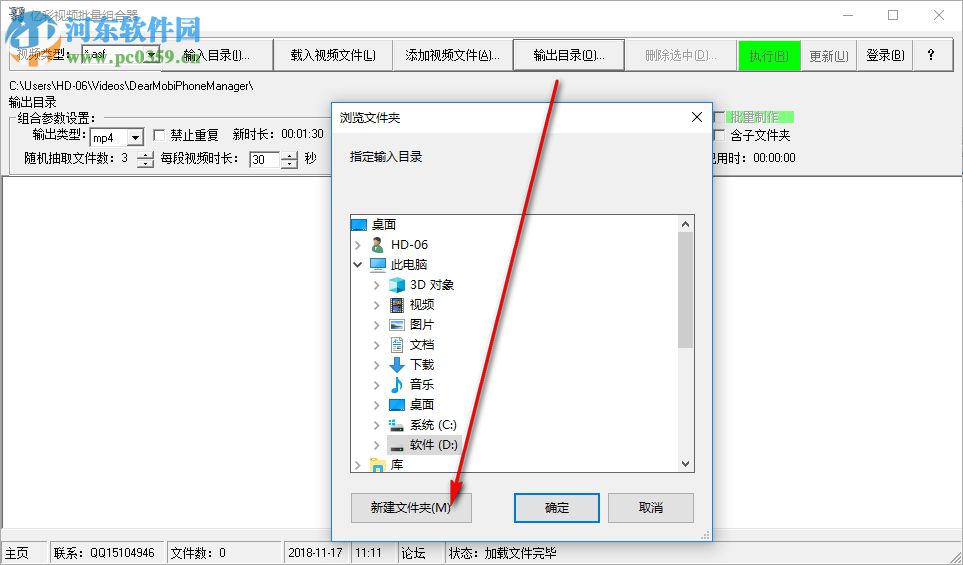Click the 下载 download arrow icon
This screenshot has width=963, height=565.
click(397, 365)
